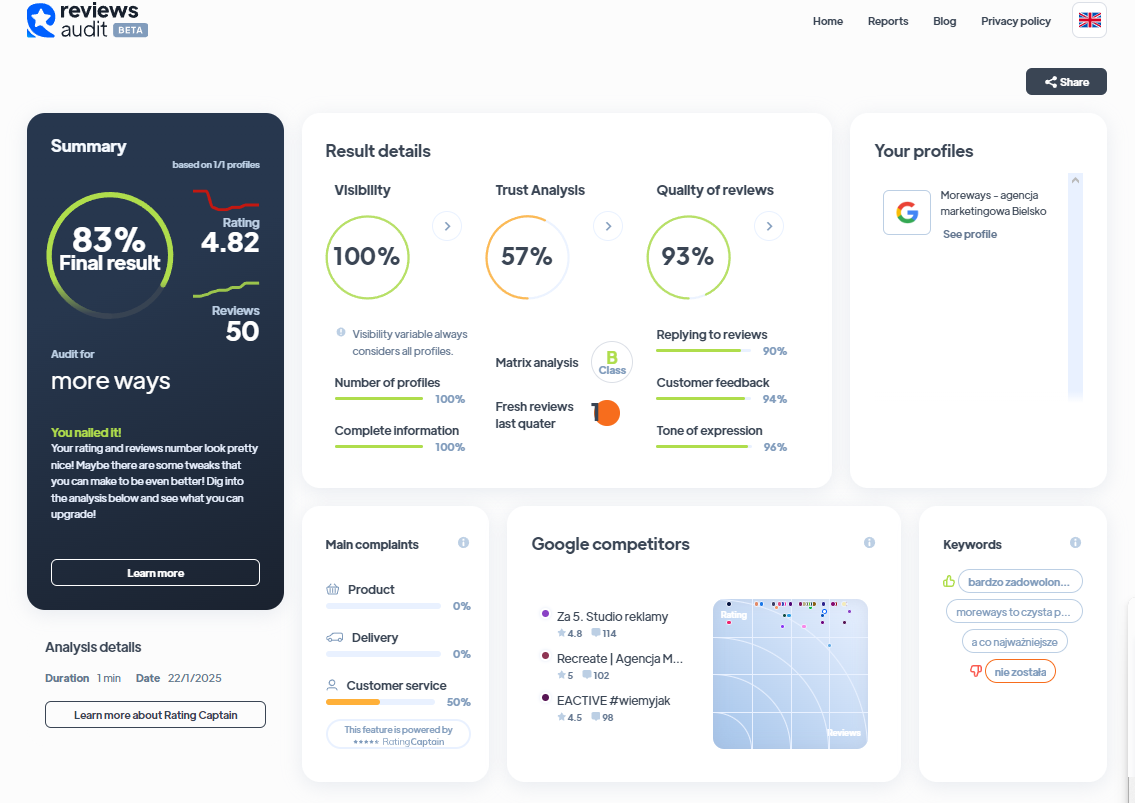Expand the Trust Analysis details arrow

608,227
